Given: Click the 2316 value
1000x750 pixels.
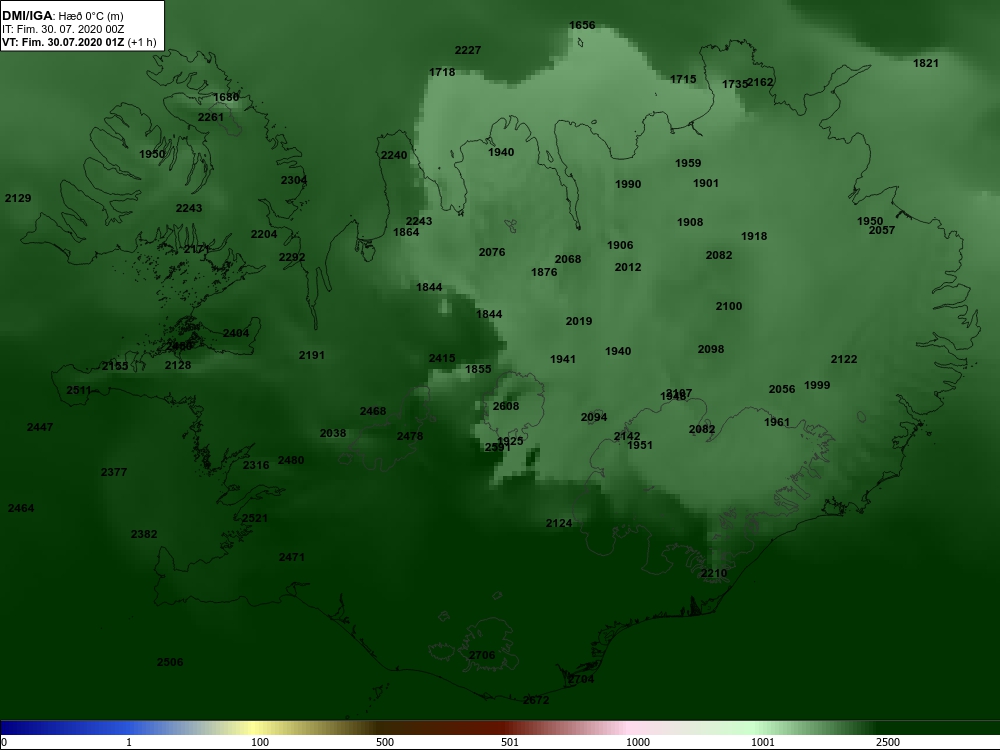Looking at the screenshot, I should tap(256, 466).
